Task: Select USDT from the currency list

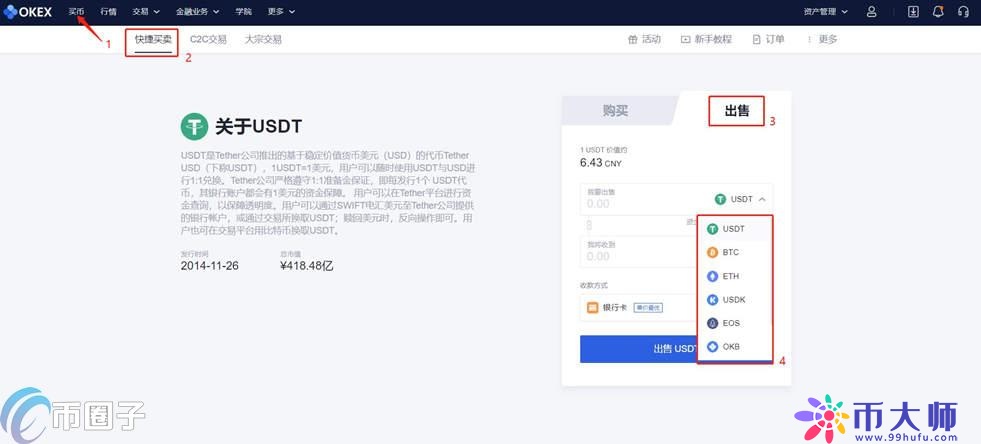Action: [734, 229]
